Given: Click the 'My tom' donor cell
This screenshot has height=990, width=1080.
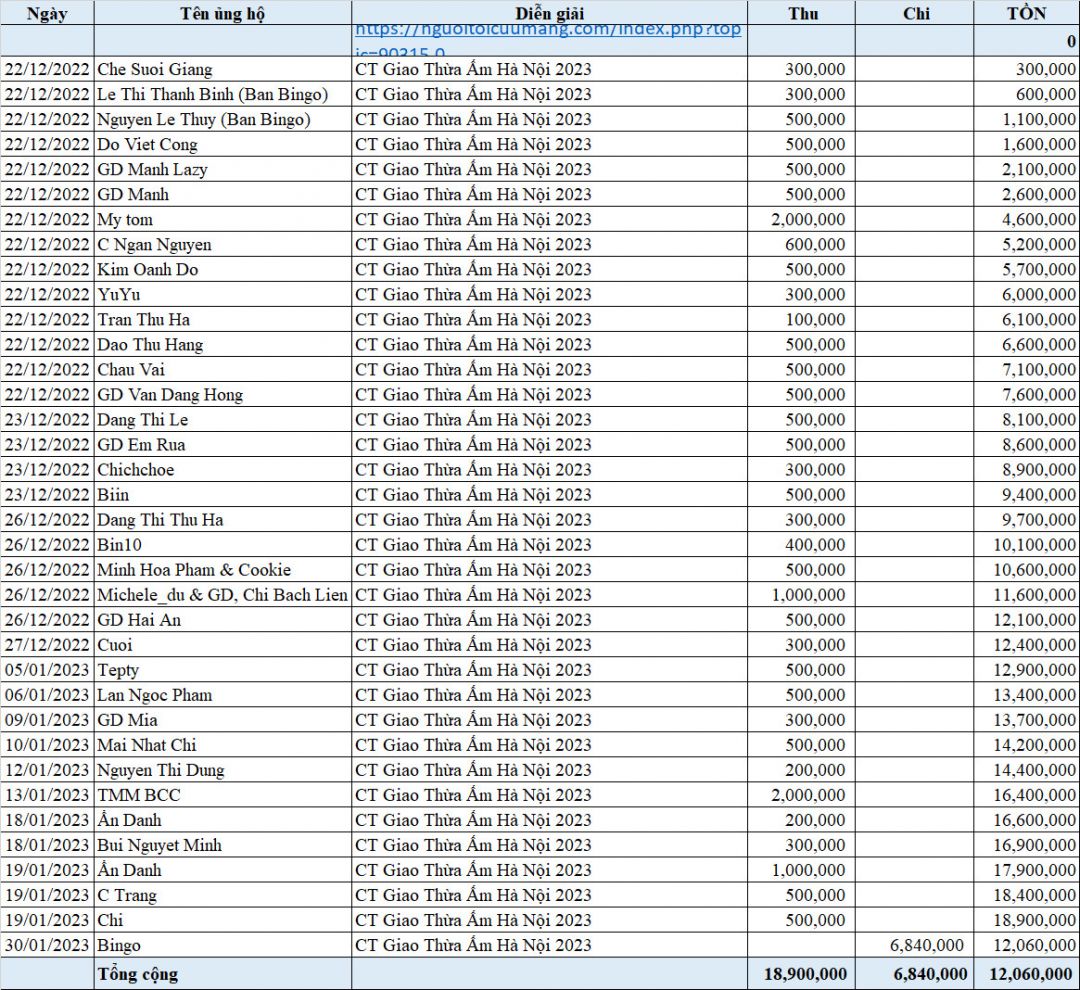Looking at the screenshot, I should tap(125, 219).
